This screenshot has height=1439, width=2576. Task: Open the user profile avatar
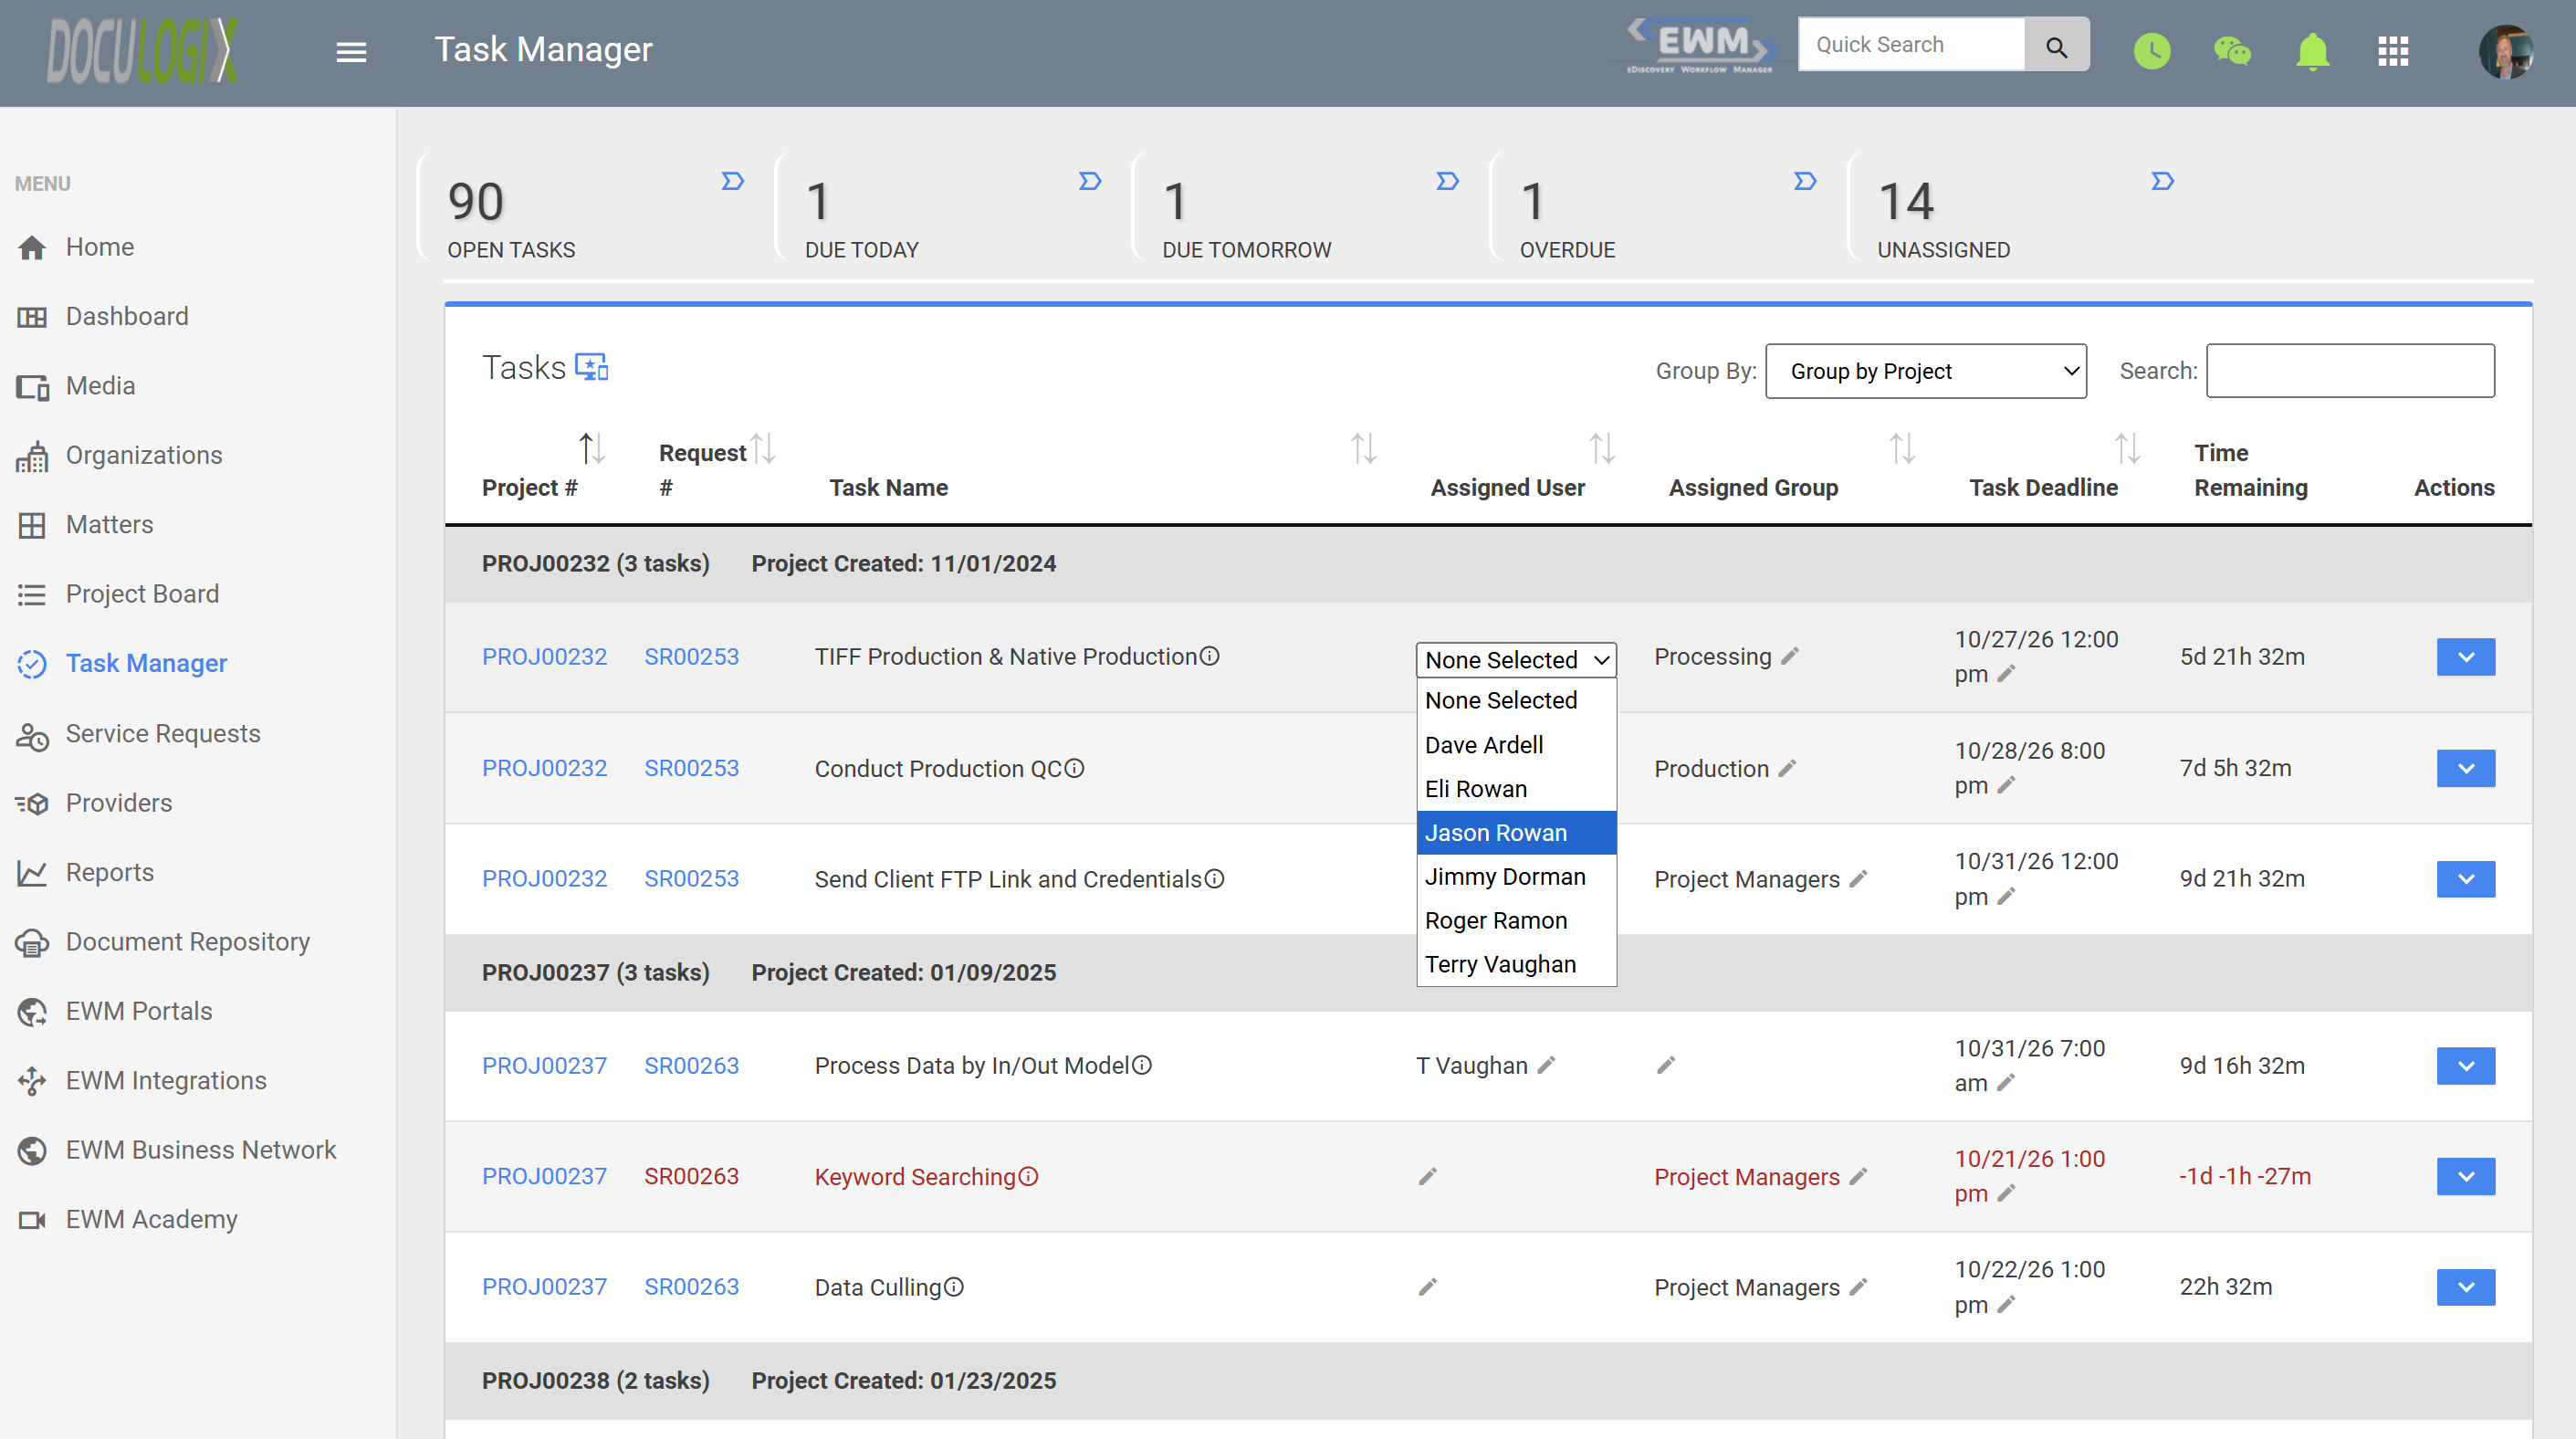pos(2505,51)
